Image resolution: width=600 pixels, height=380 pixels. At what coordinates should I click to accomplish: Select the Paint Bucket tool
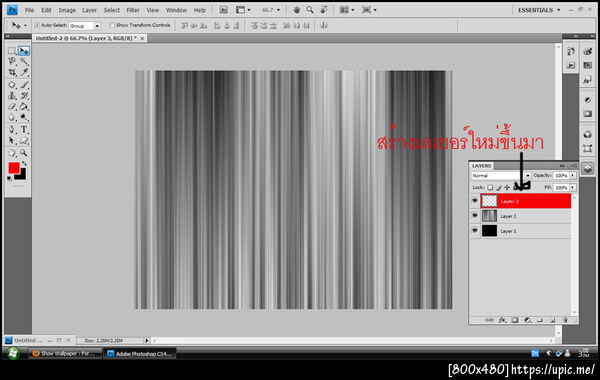tap(24, 106)
